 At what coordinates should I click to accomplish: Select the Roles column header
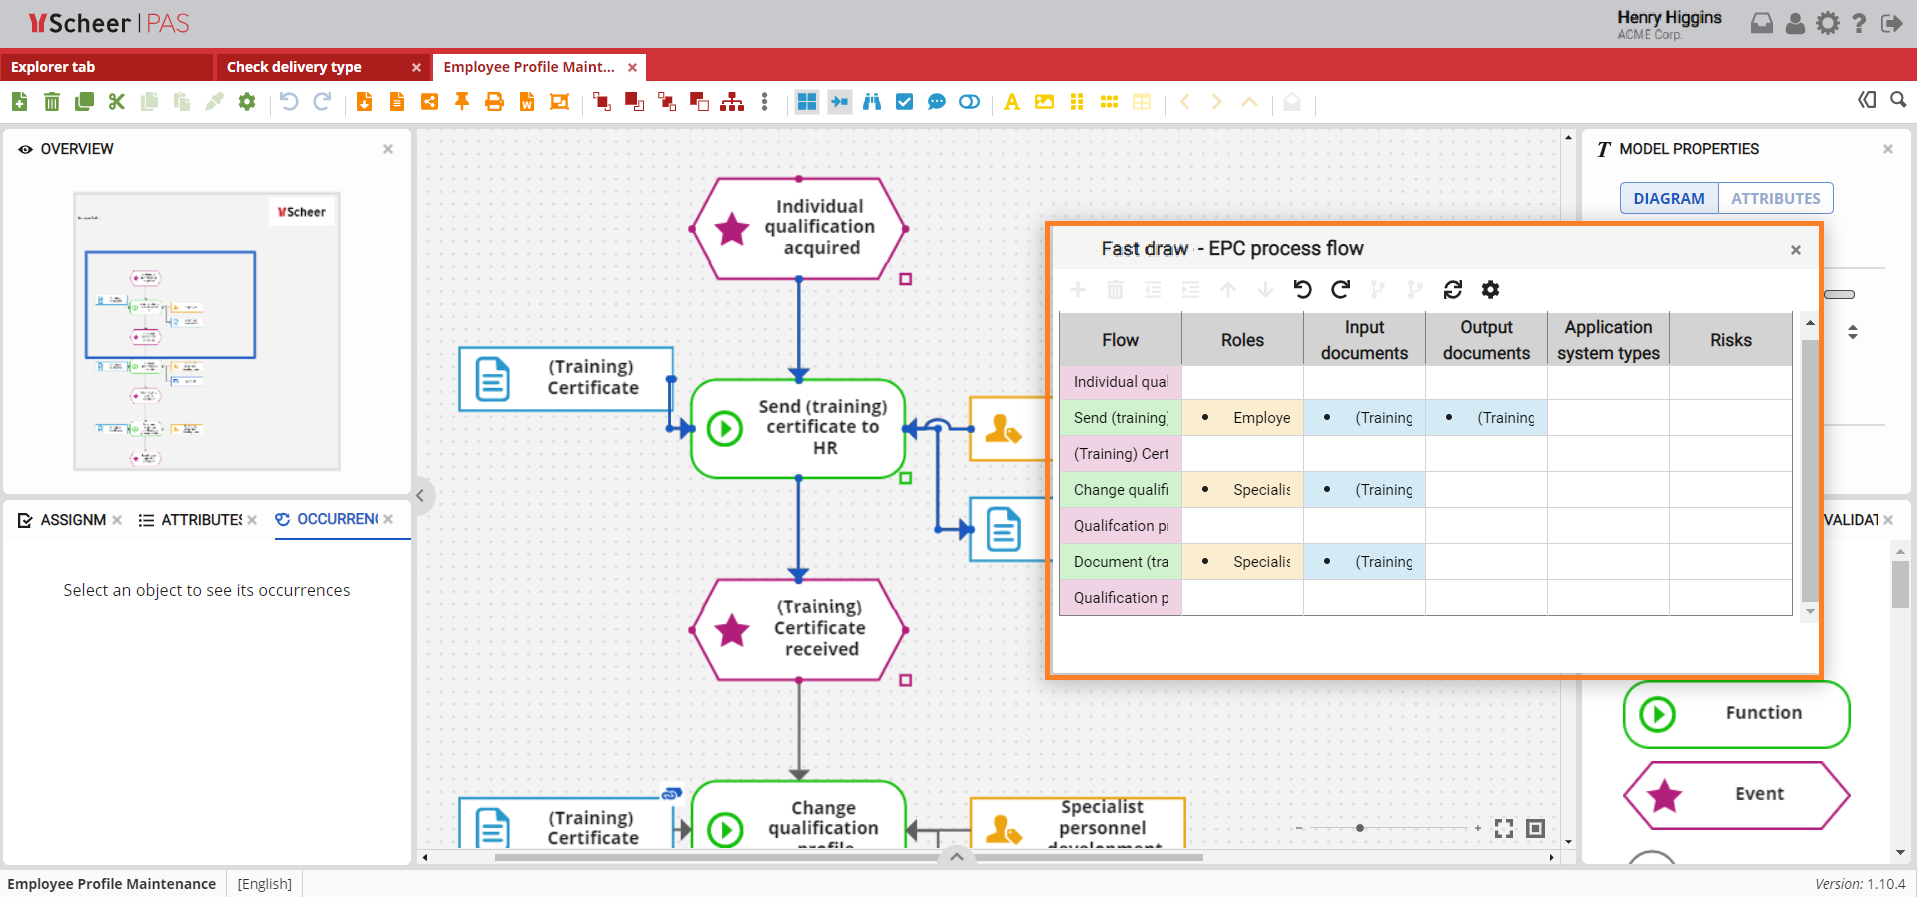pos(1242,340)
